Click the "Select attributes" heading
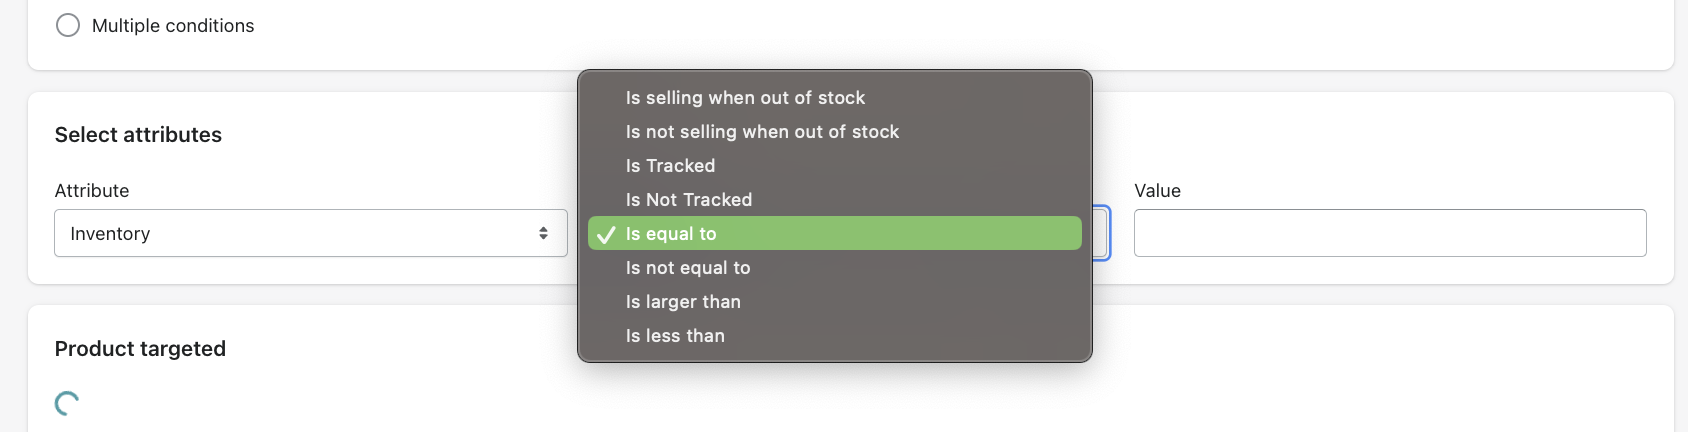 (x=138, y=135)
